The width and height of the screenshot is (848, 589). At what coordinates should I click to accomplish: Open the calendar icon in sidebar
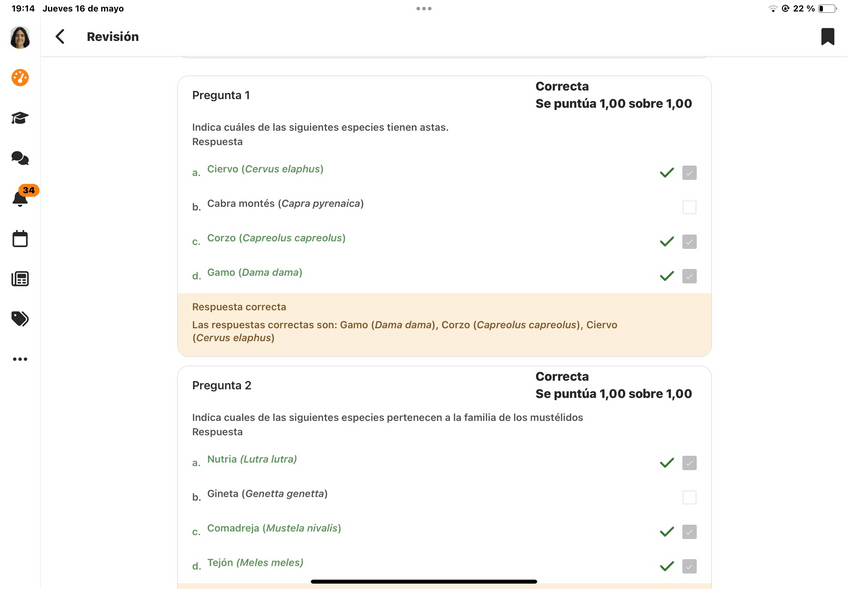[20, 239]
